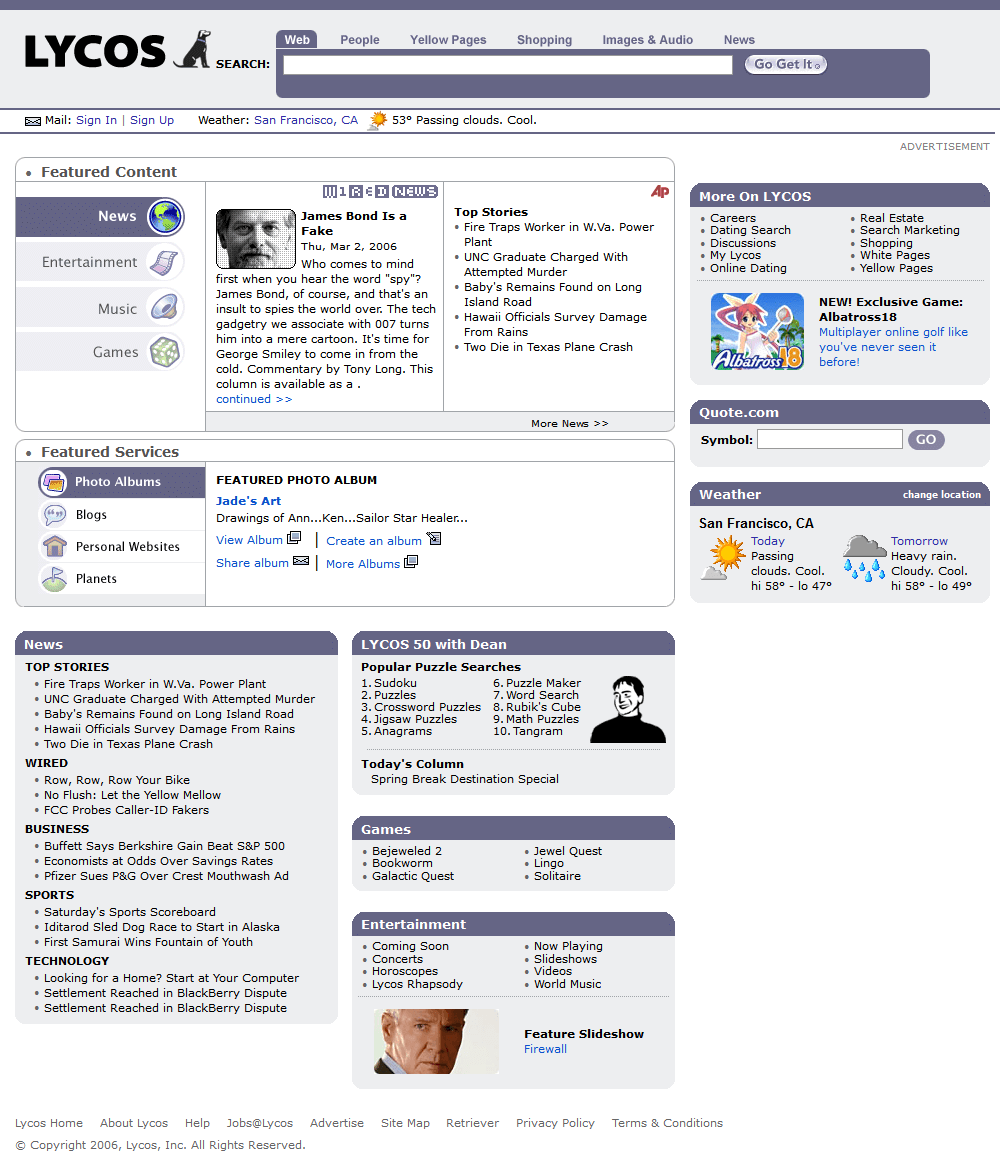
Task: Click the Planets icon
Action: pos(54,579)
